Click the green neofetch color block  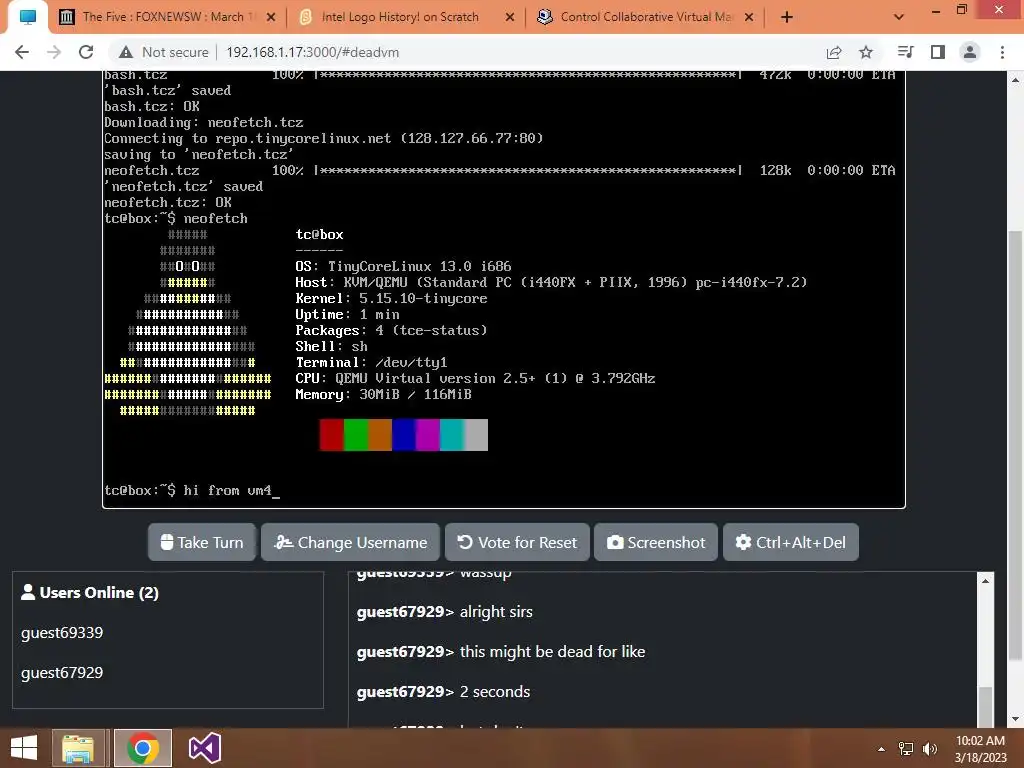[355, 435]
